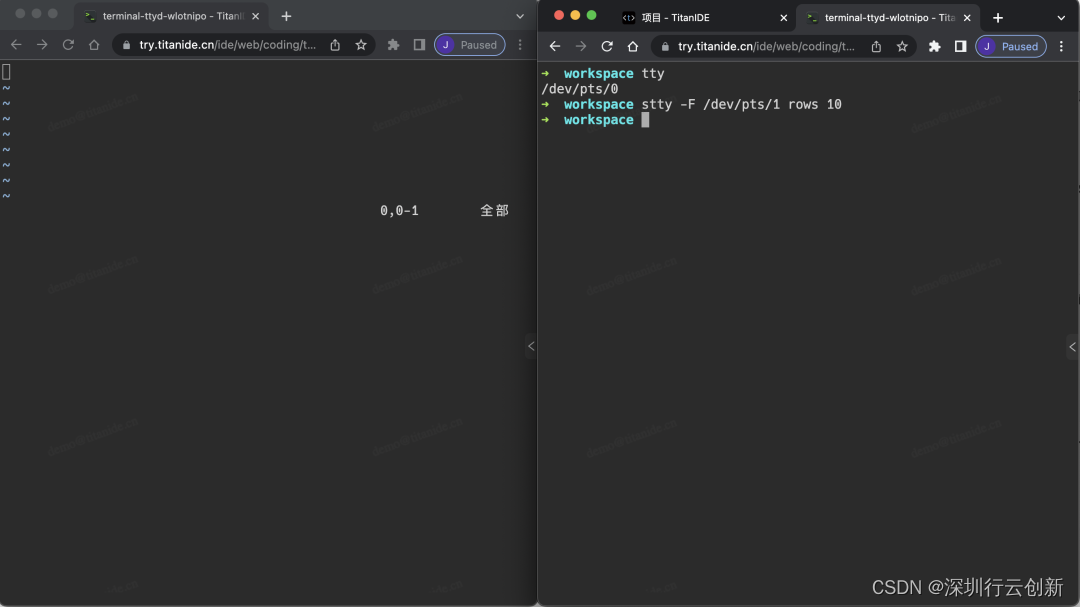Select terminal-ttyd-wlotnipo tab in left window

point(172,16)
